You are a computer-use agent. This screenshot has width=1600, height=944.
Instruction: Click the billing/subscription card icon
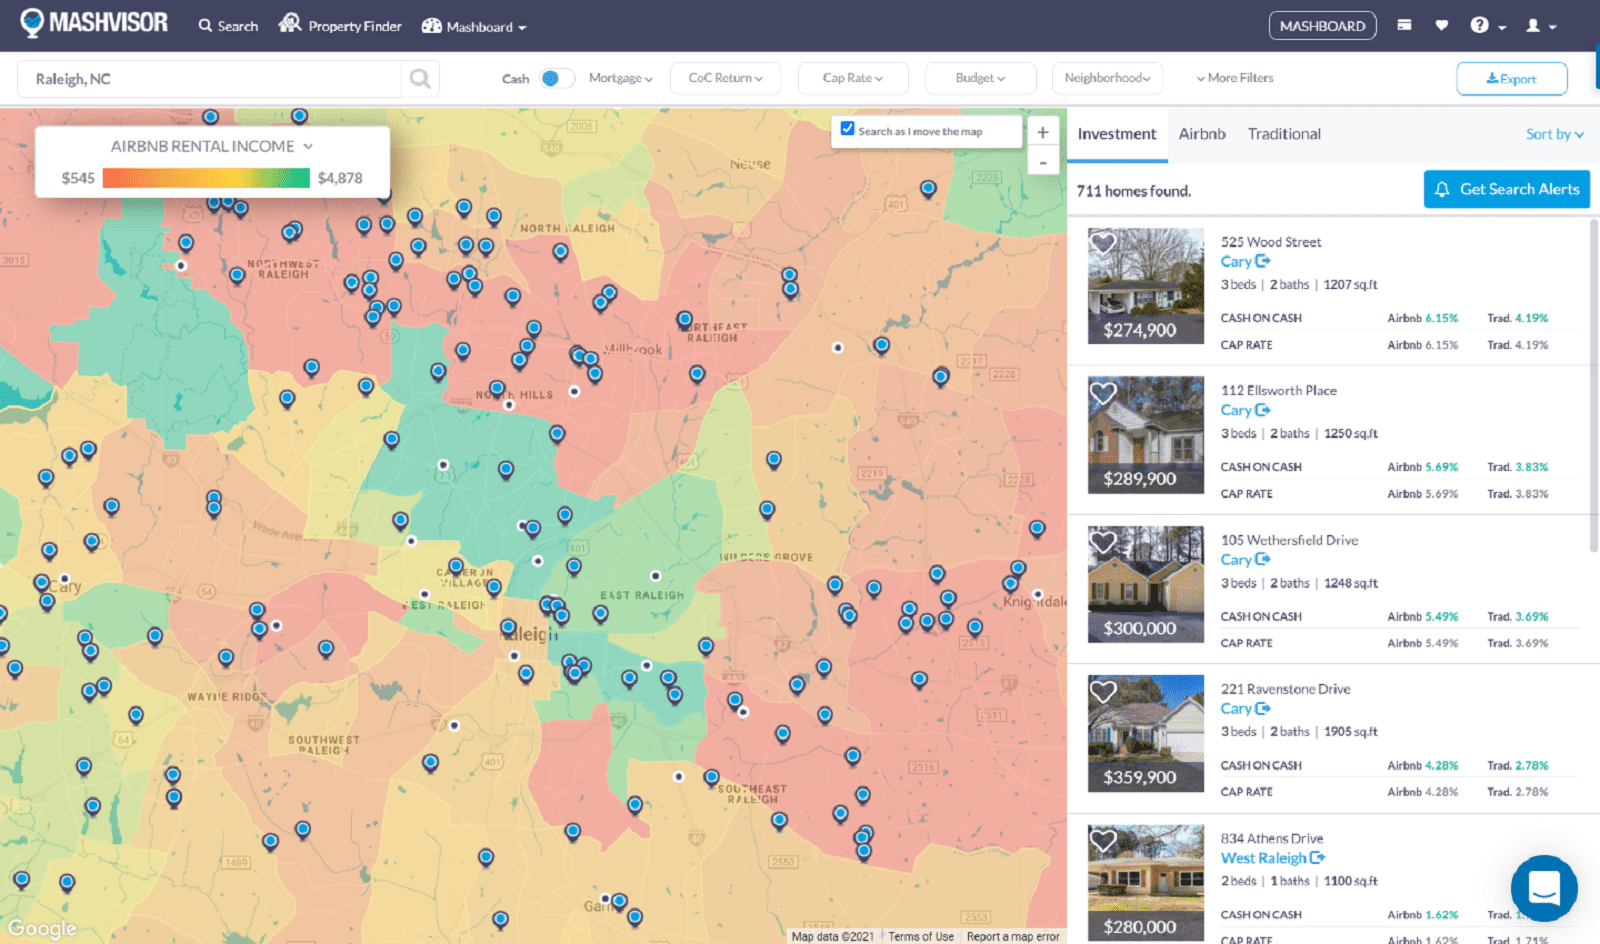click(1404, 25)
